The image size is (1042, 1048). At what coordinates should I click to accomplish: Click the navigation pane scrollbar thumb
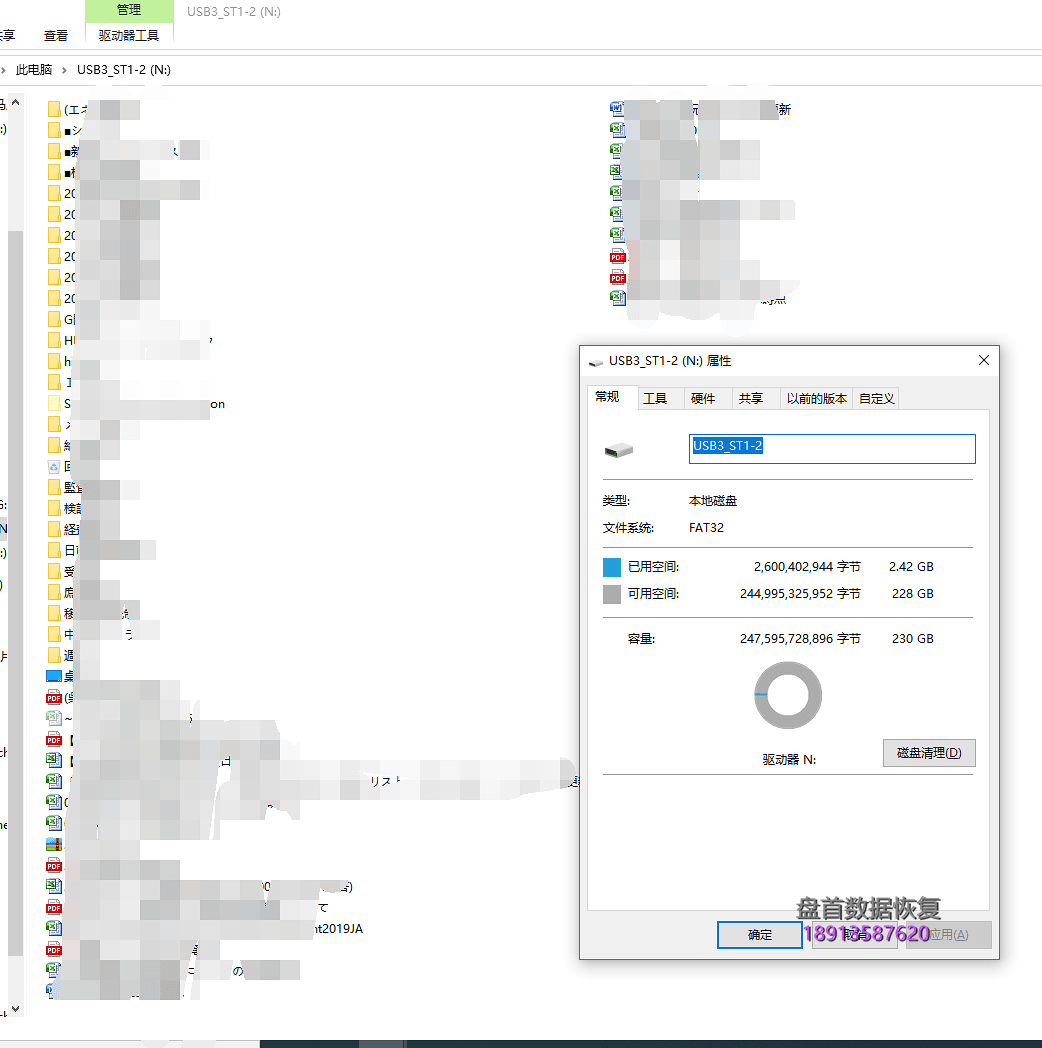coord(15,592)
